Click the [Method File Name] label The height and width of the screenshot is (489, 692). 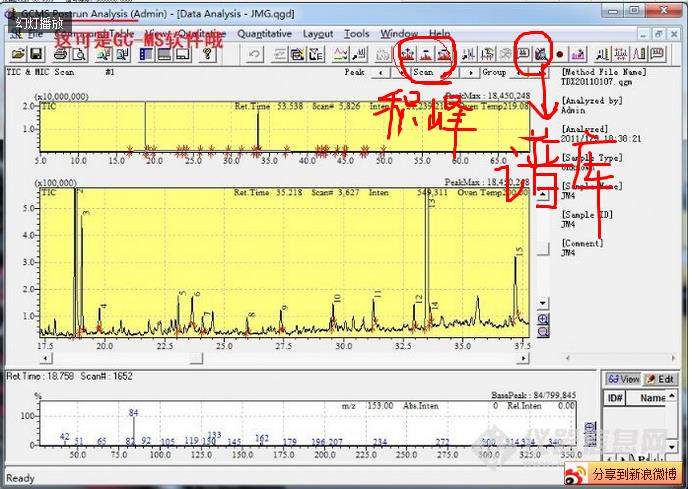[x=604, y=72]
